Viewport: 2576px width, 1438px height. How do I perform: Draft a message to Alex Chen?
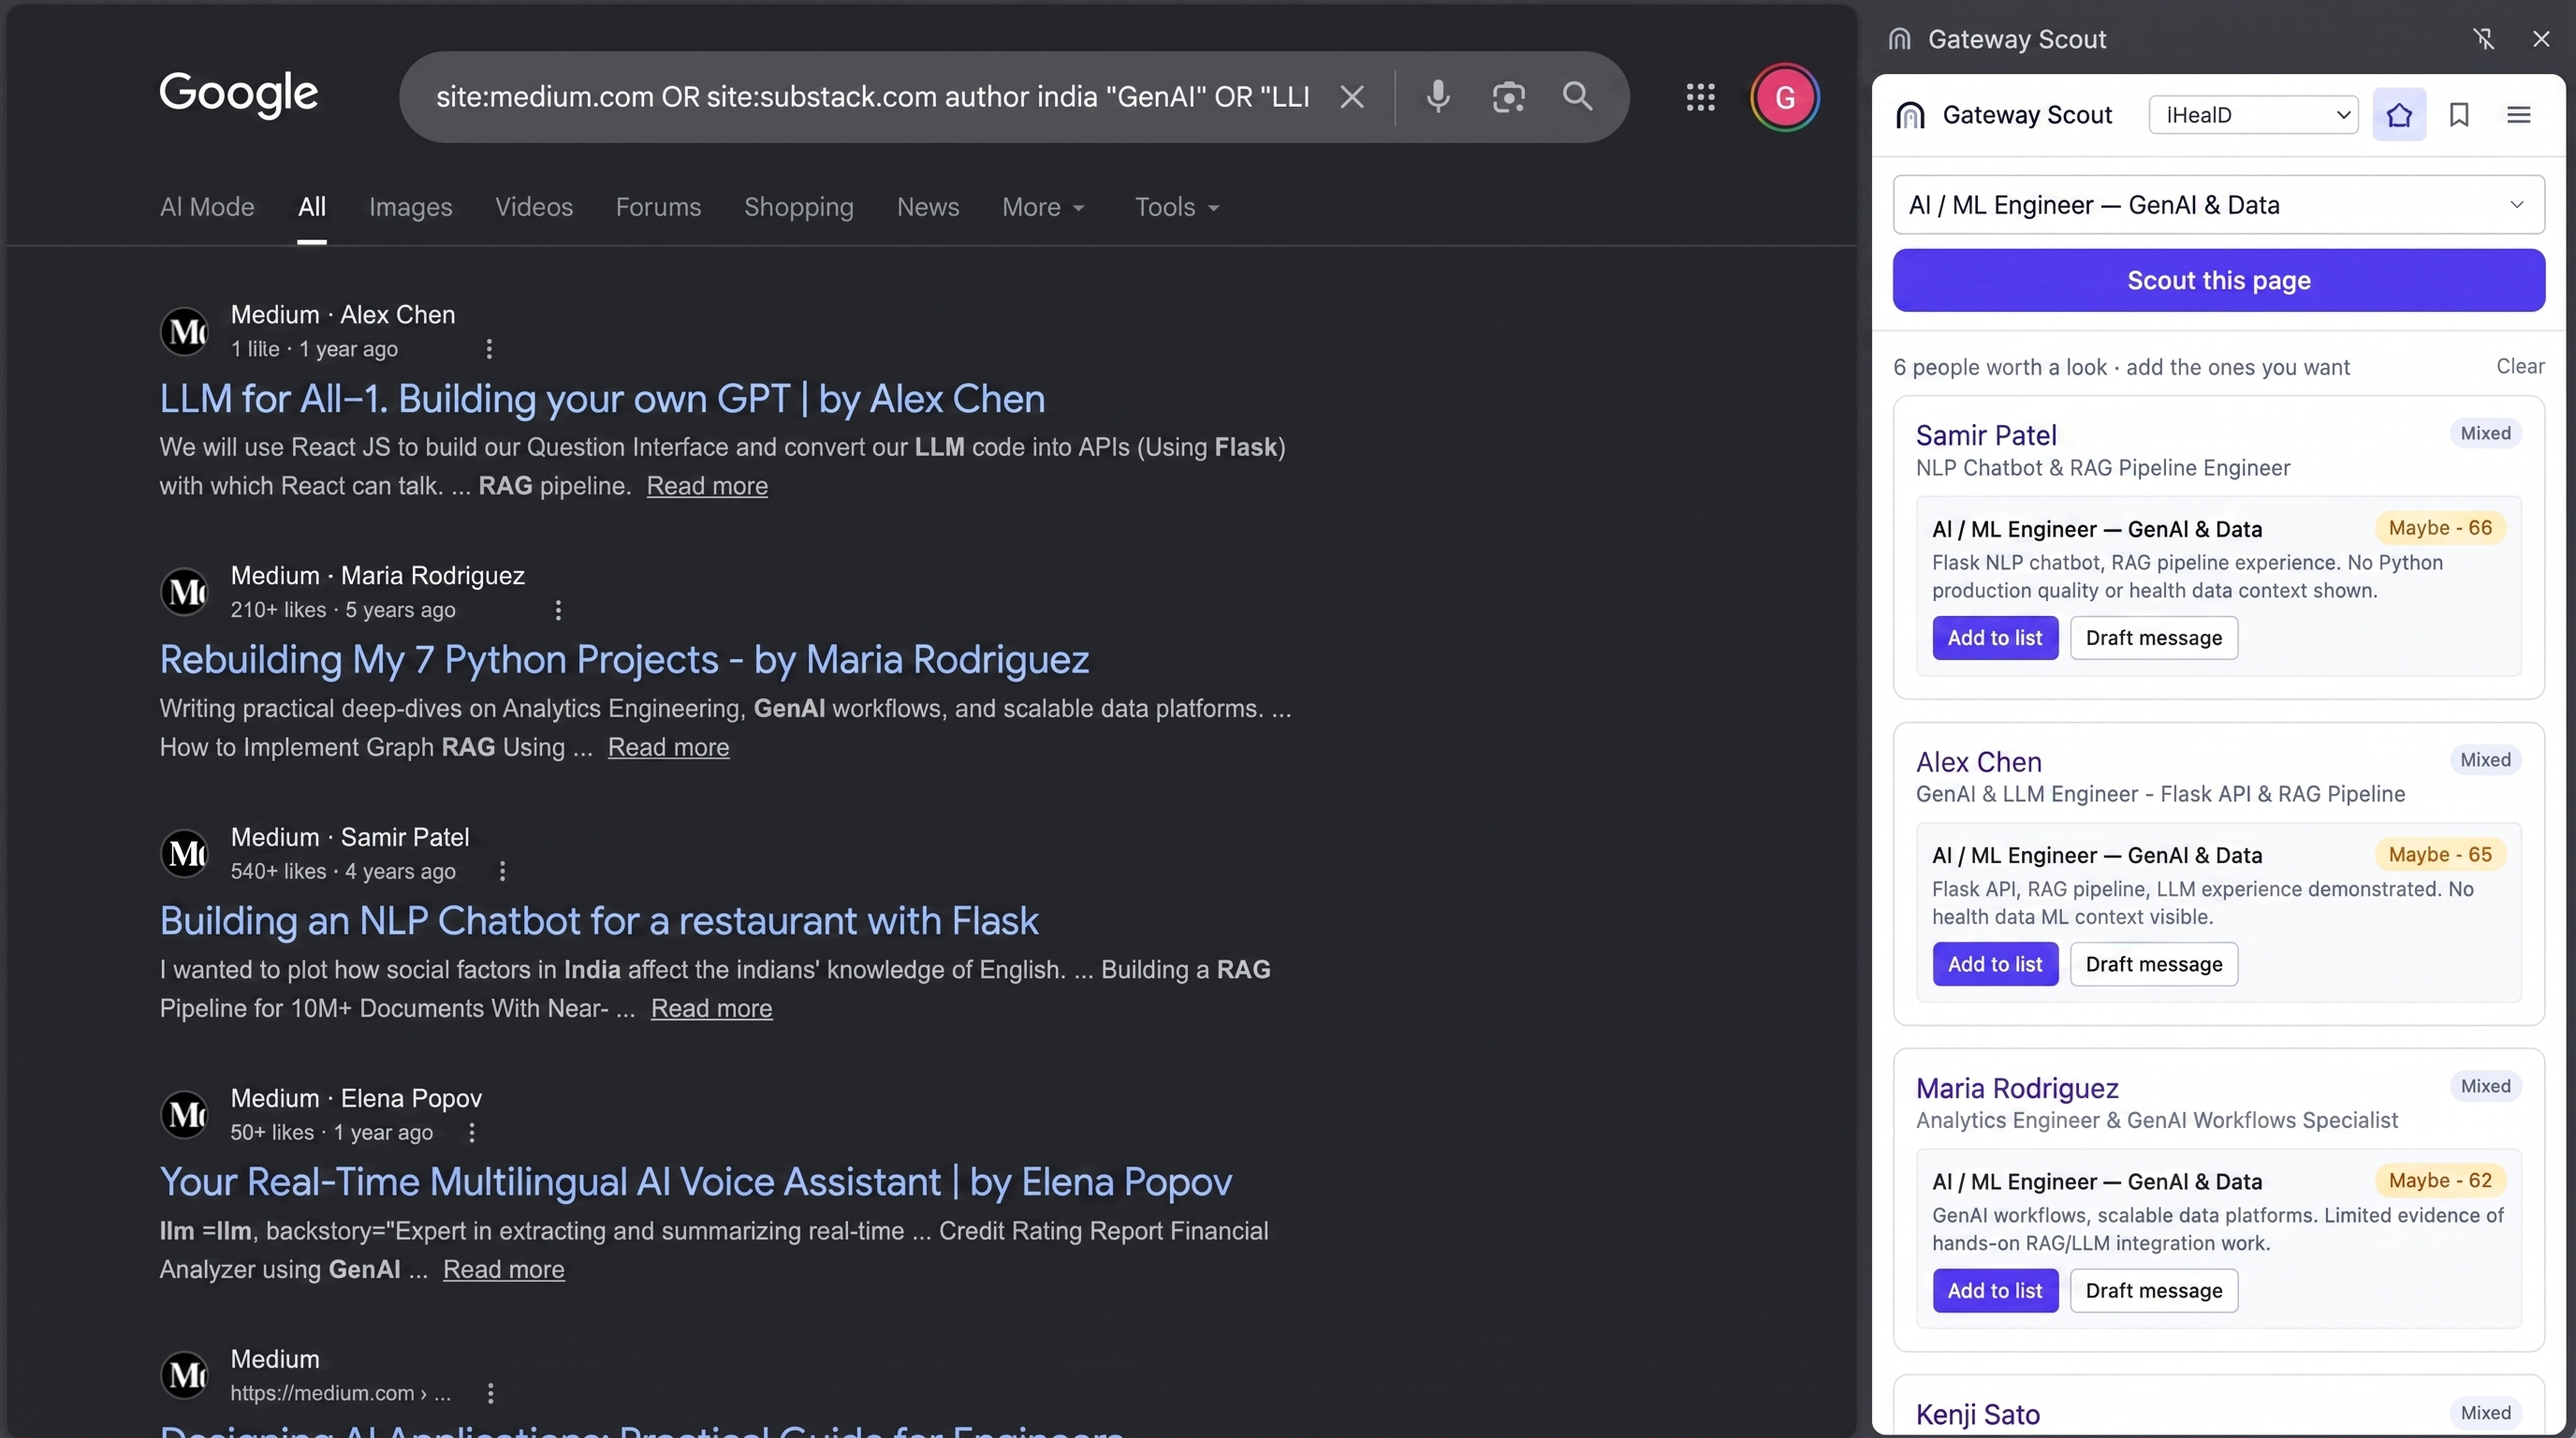click(x=2154, y=964)
